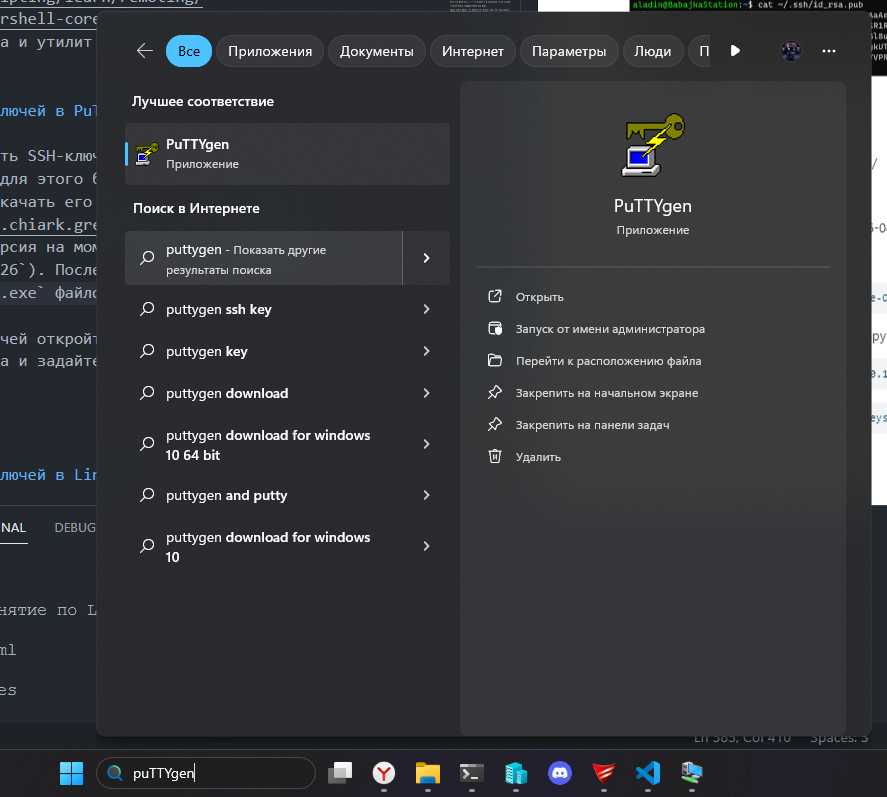
Task: Expand the 'puttygen ssh key' suggestion arrow
Action: pyautogui.click(x=427, y=310)
